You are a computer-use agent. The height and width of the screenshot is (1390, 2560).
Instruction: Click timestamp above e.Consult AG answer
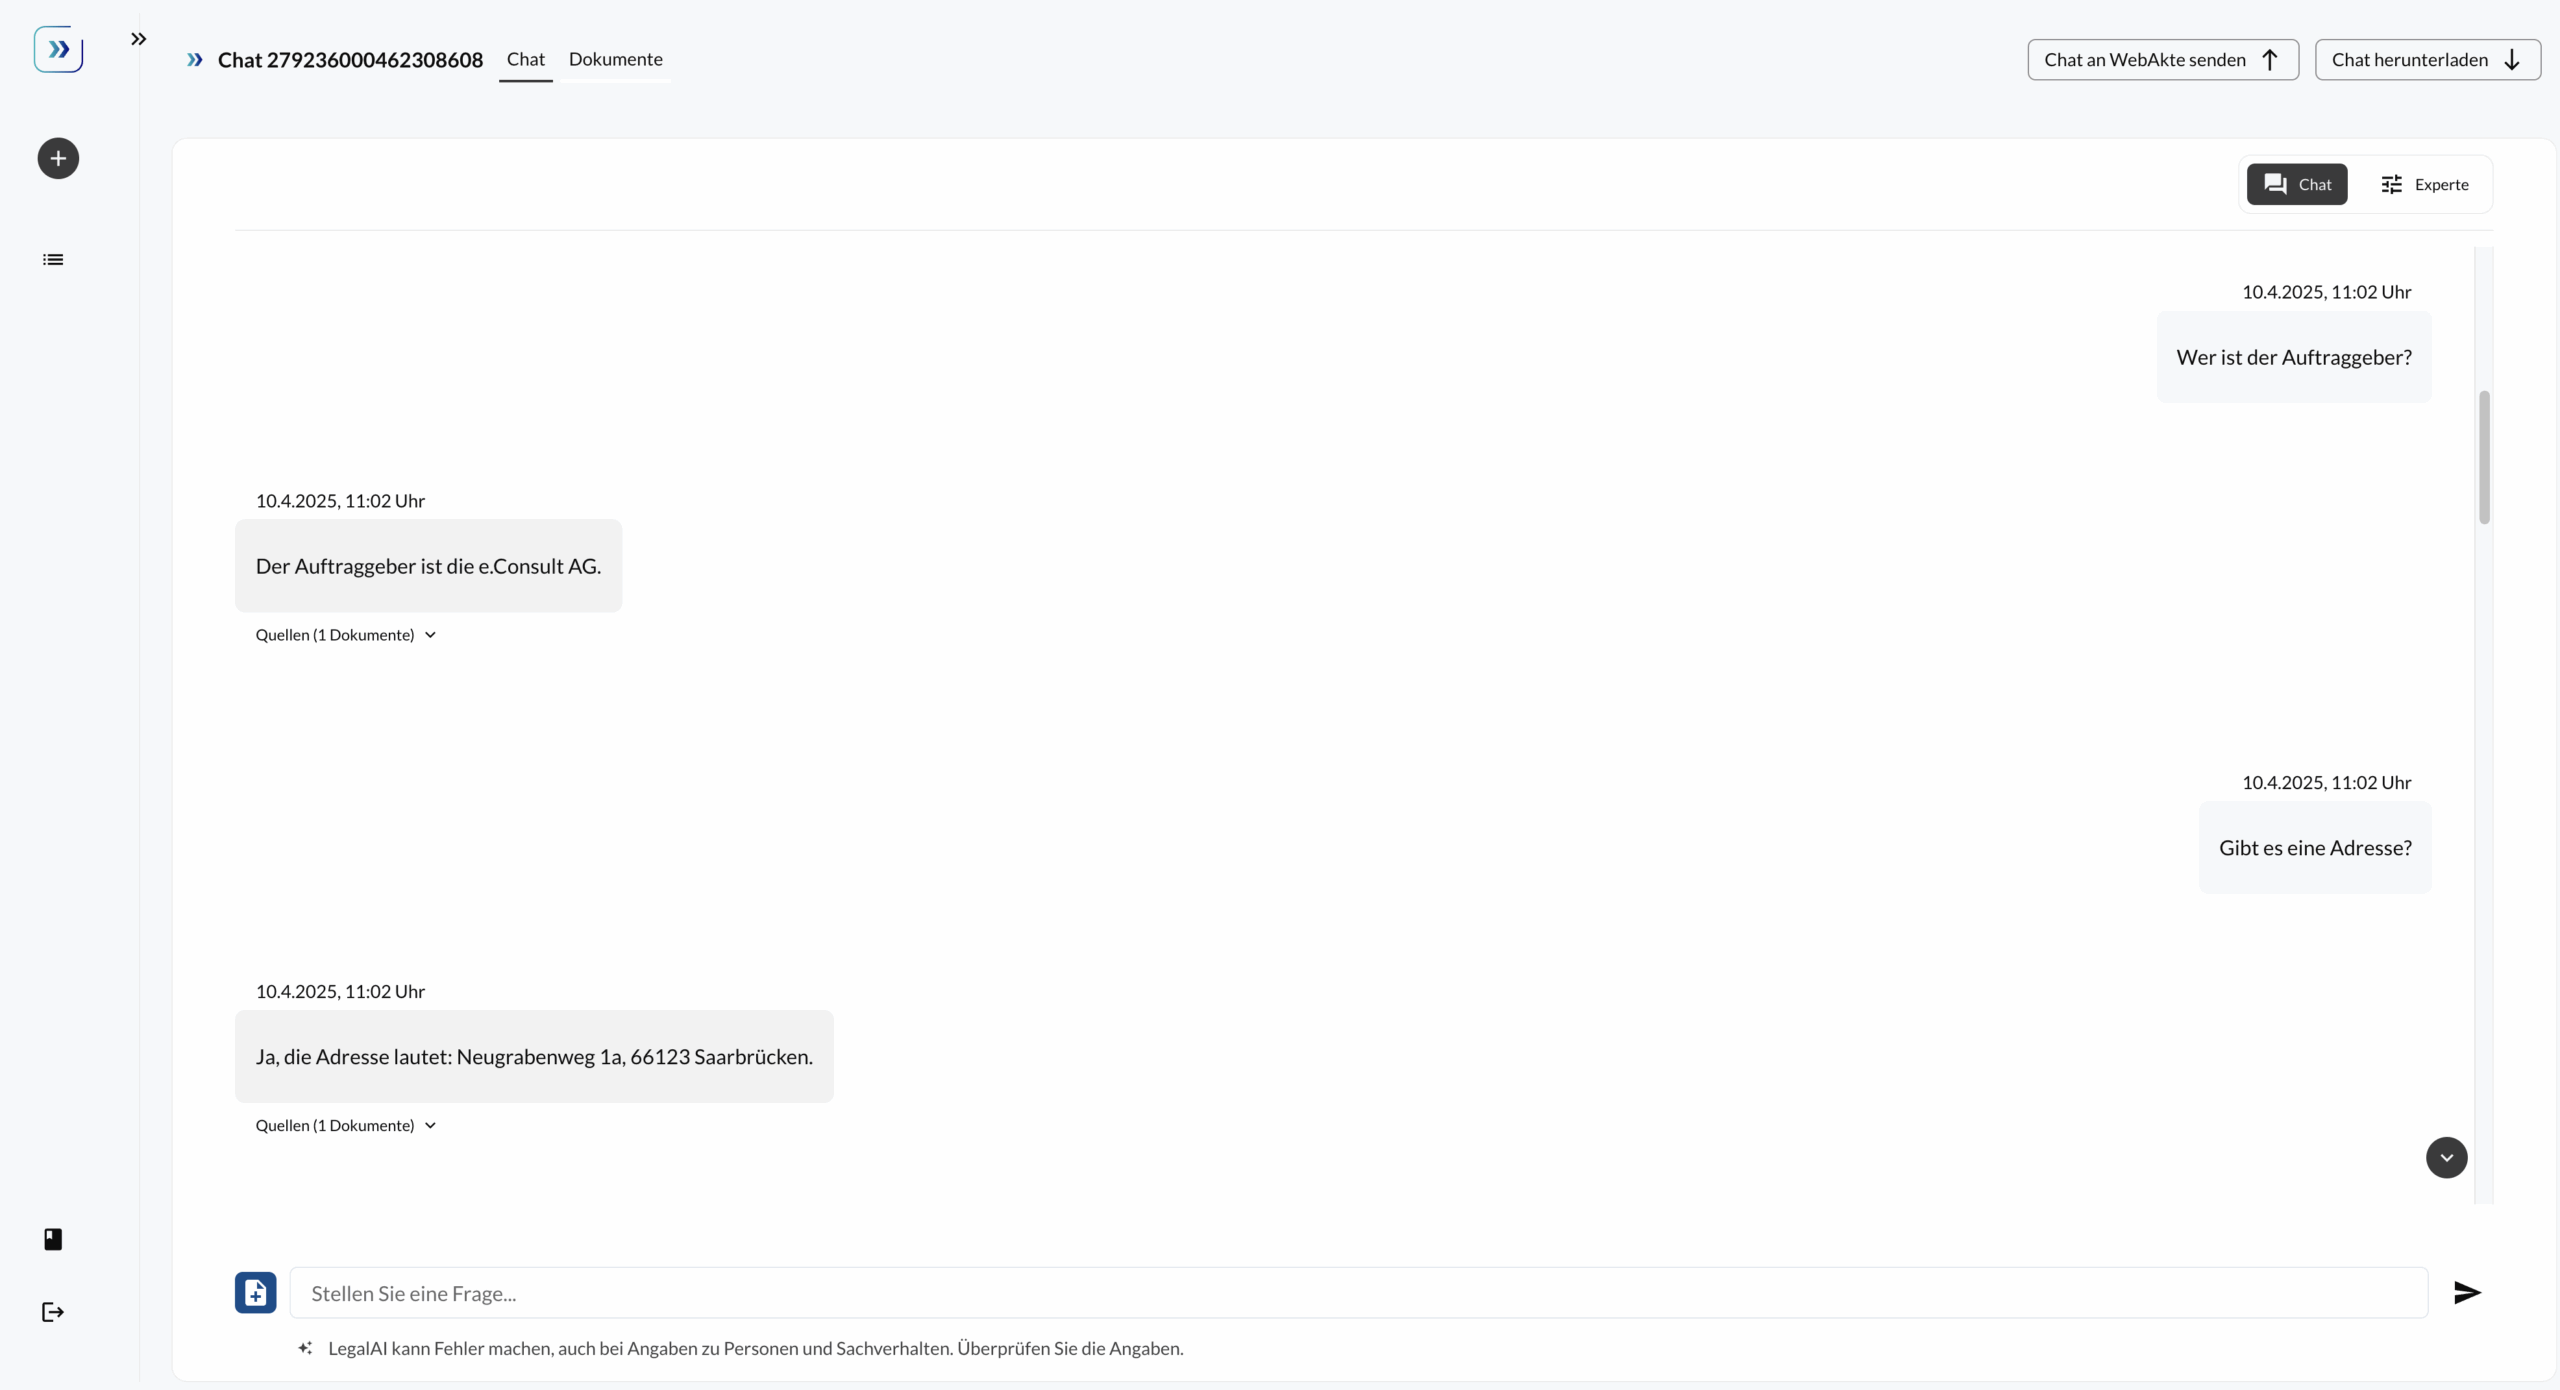(340, 501)
